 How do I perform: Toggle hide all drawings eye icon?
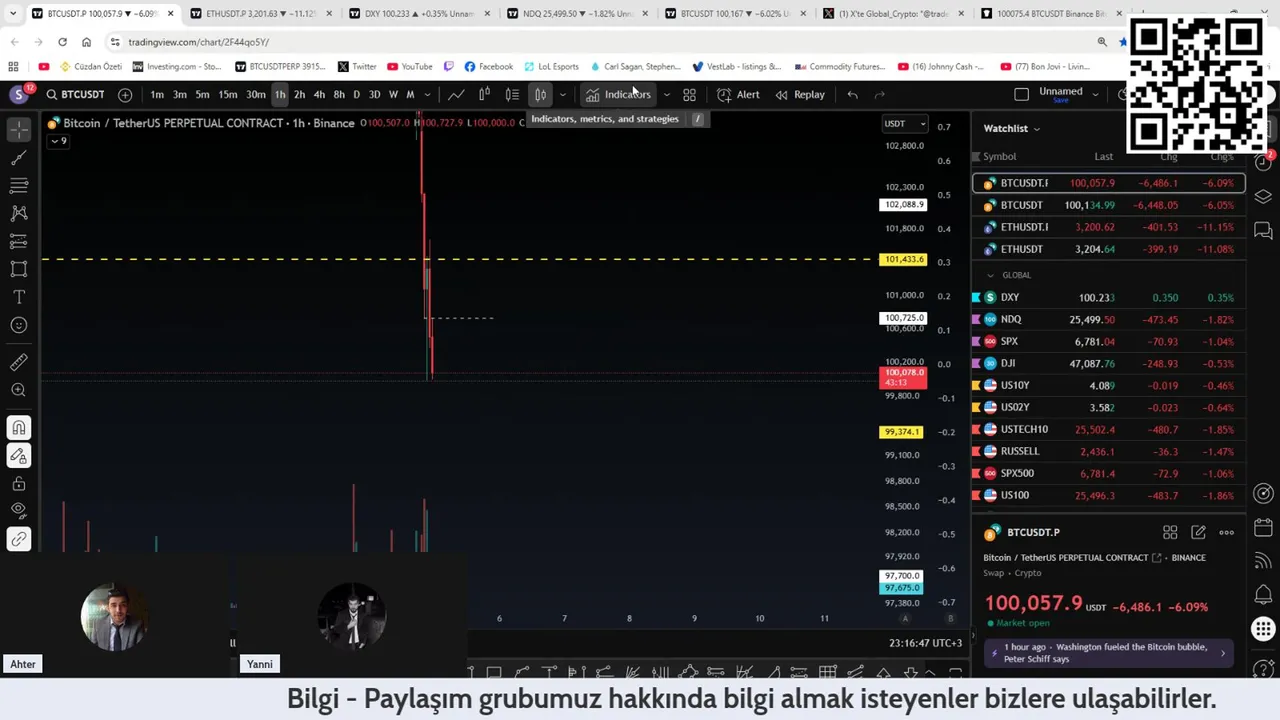[18, 511]
